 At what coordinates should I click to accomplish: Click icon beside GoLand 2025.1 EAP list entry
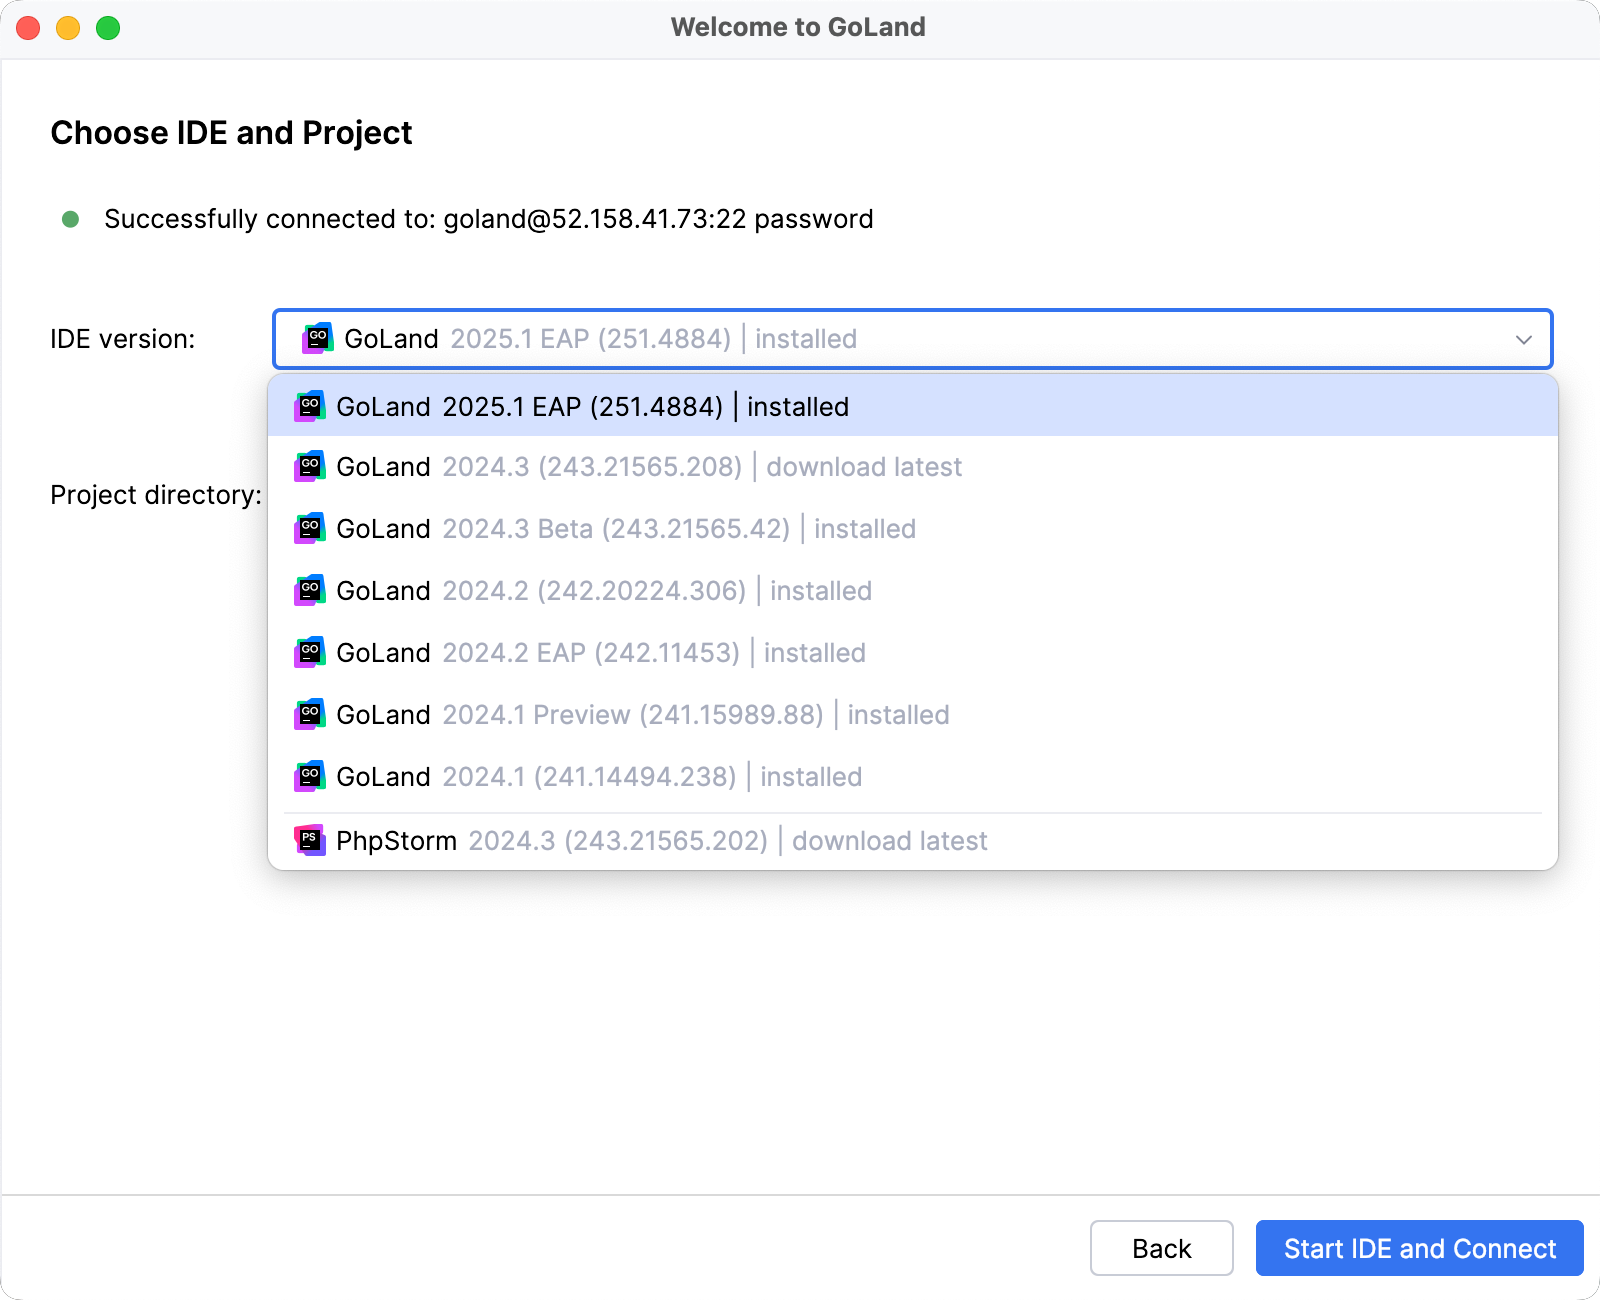310,407
